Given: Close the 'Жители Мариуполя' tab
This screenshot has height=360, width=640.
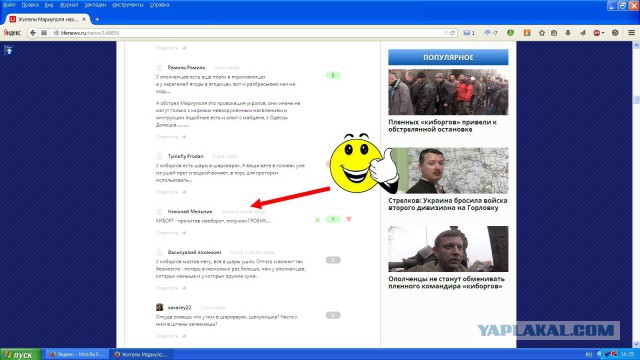Looking at the screenshot, I should 84,19.
